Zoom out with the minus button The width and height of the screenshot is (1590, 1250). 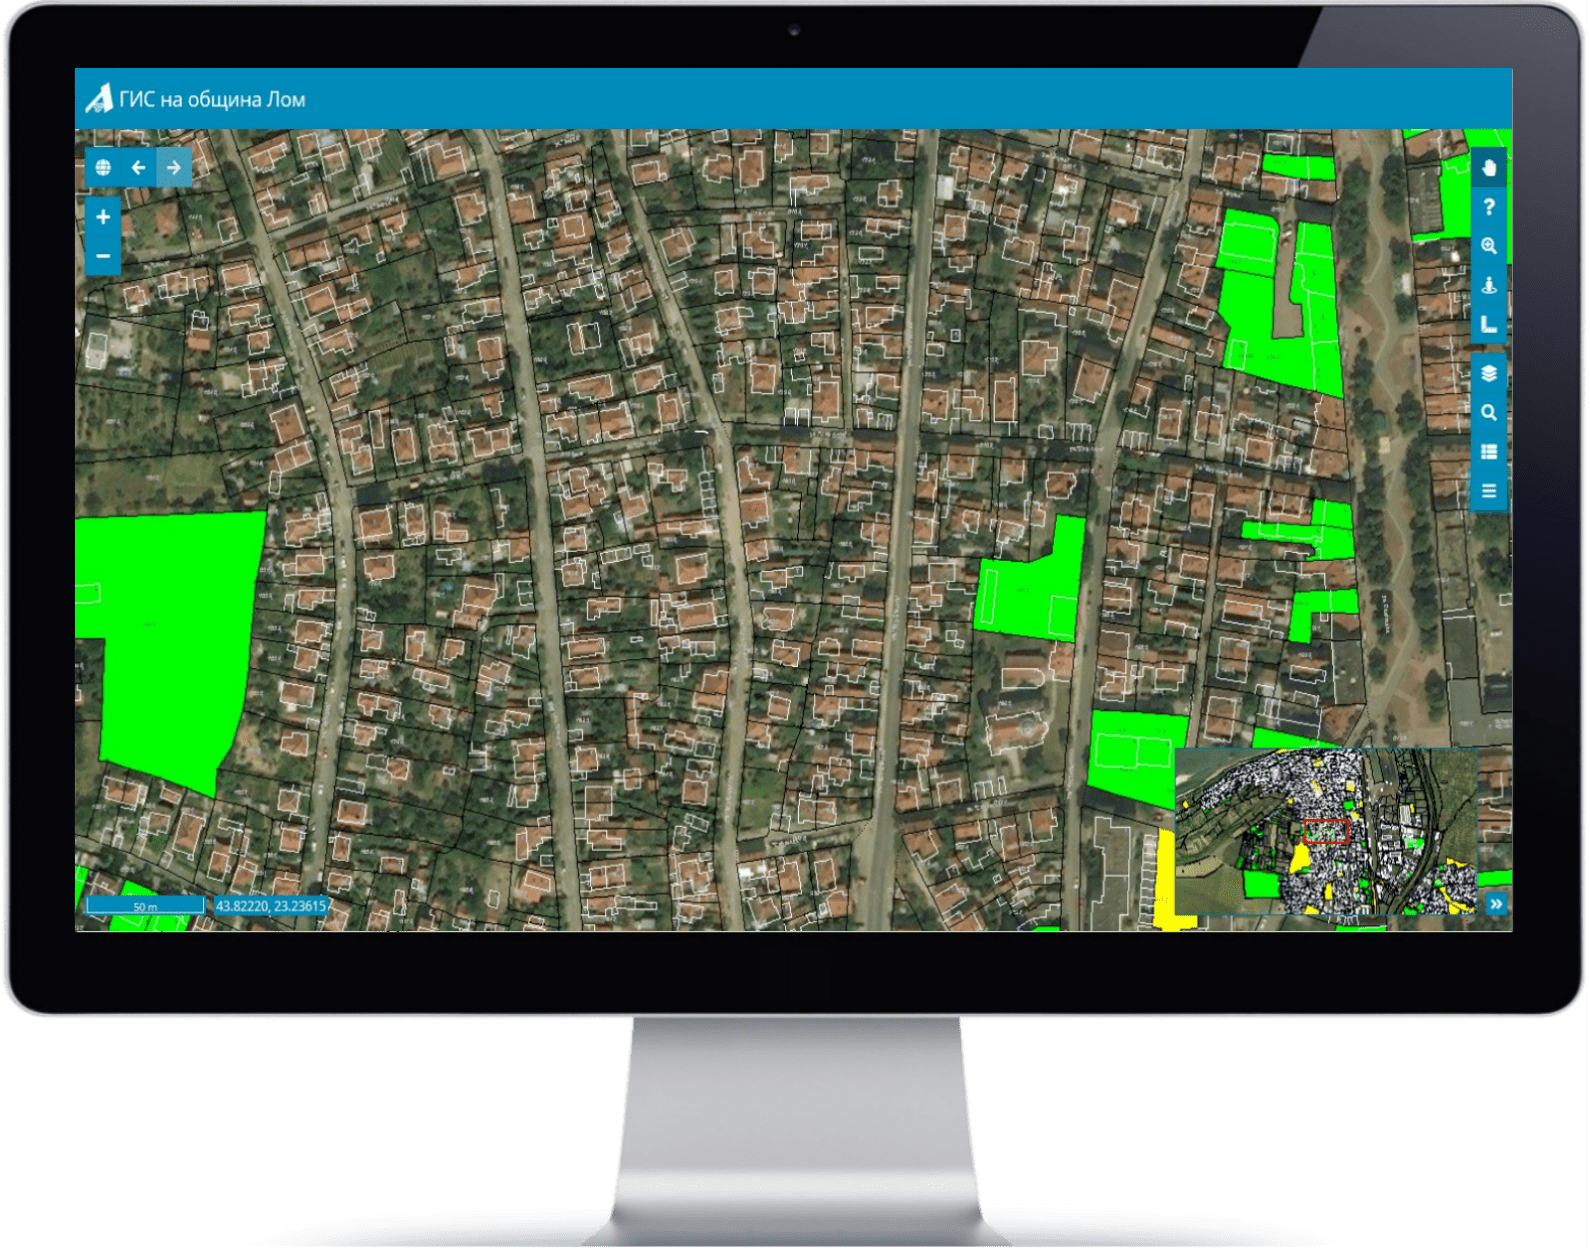pyautogui.click(x=103, y=256)
